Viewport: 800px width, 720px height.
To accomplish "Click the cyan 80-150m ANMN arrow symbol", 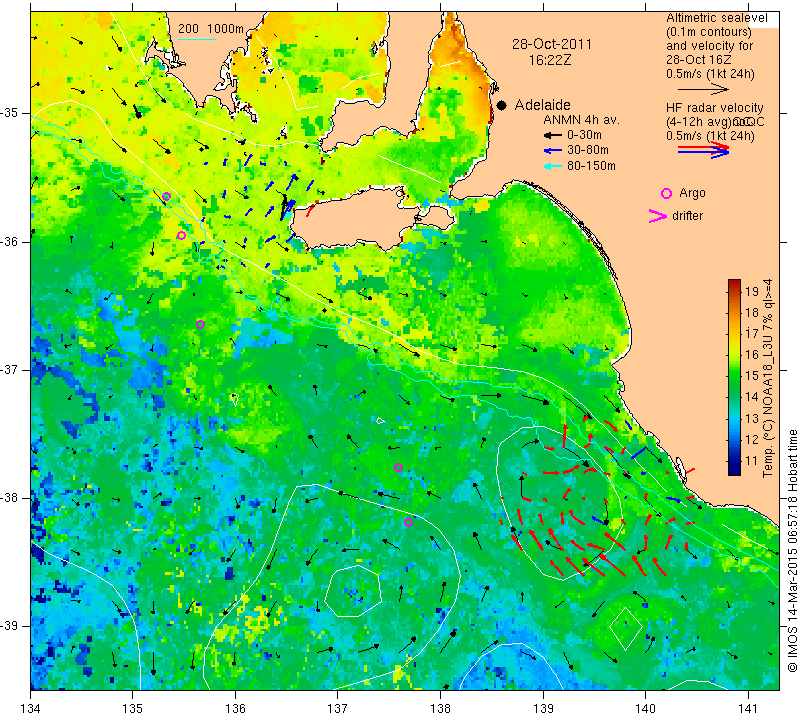I will point(552,166).
